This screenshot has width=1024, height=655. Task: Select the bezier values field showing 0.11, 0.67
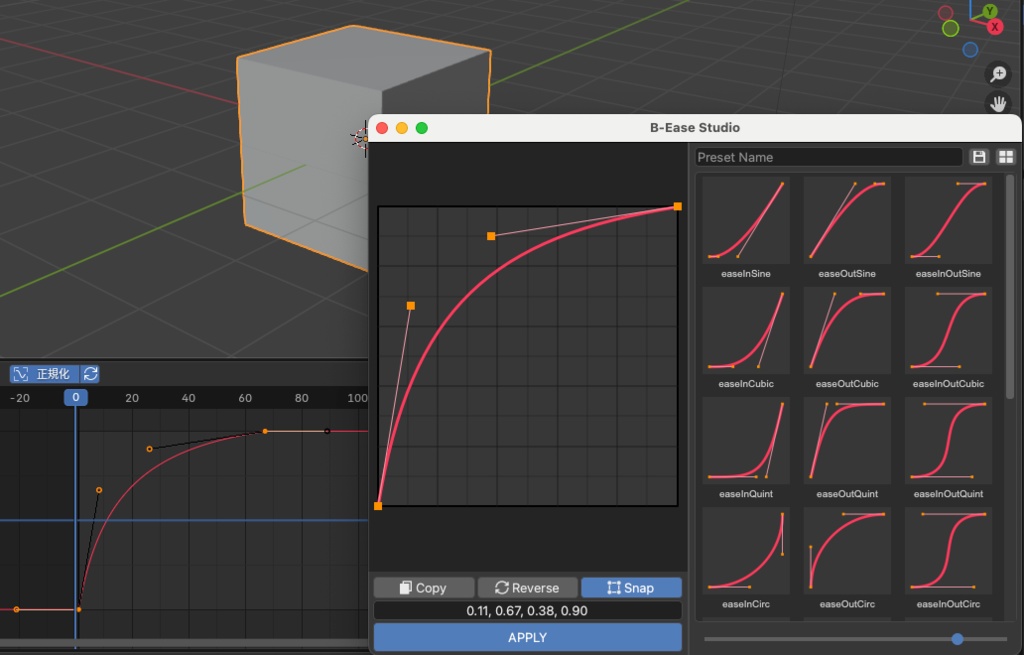pyautogui.click(x=527, y=610)
